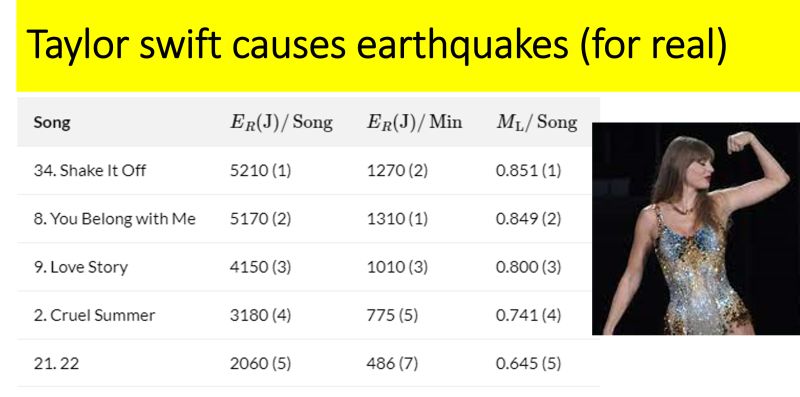Select the 775 (5) value for Cruel Summer
Viewport: 800px width, 397px height.
click(x=392, y=315)
